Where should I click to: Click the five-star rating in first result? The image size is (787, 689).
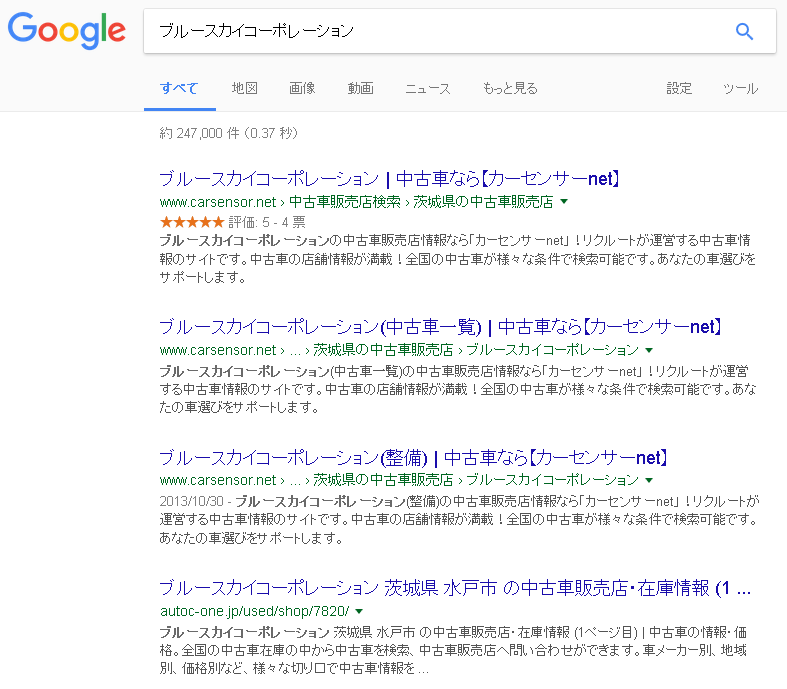tap(191, 222)
